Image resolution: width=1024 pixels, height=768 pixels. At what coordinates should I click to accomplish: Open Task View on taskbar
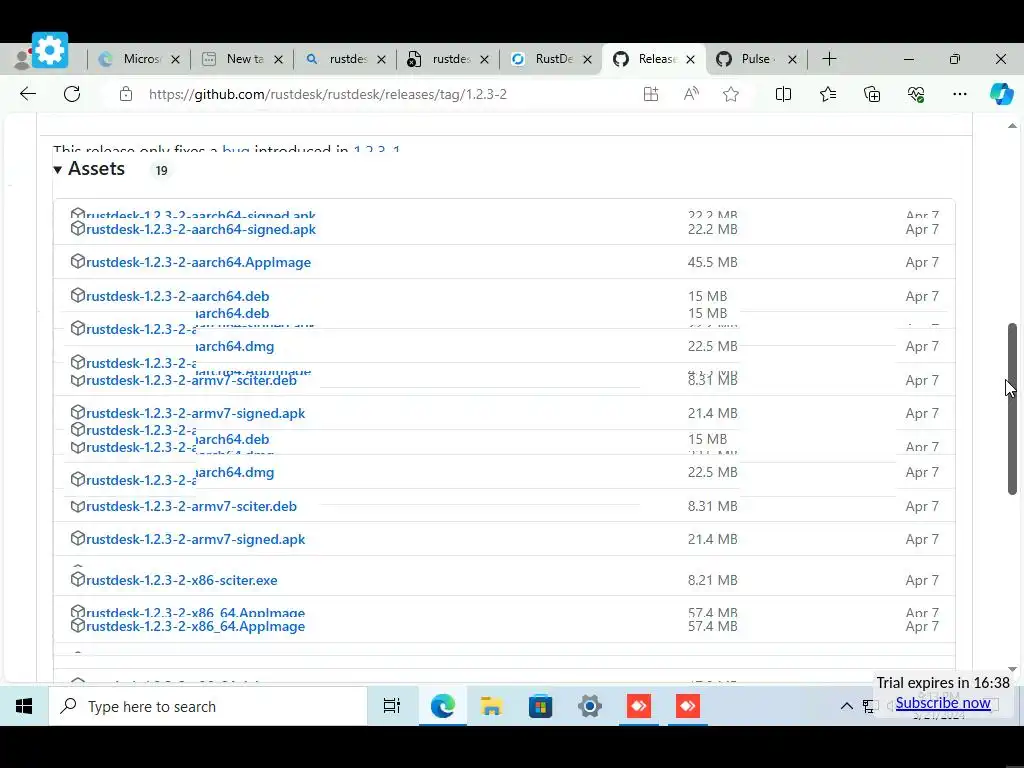(392, 706)
